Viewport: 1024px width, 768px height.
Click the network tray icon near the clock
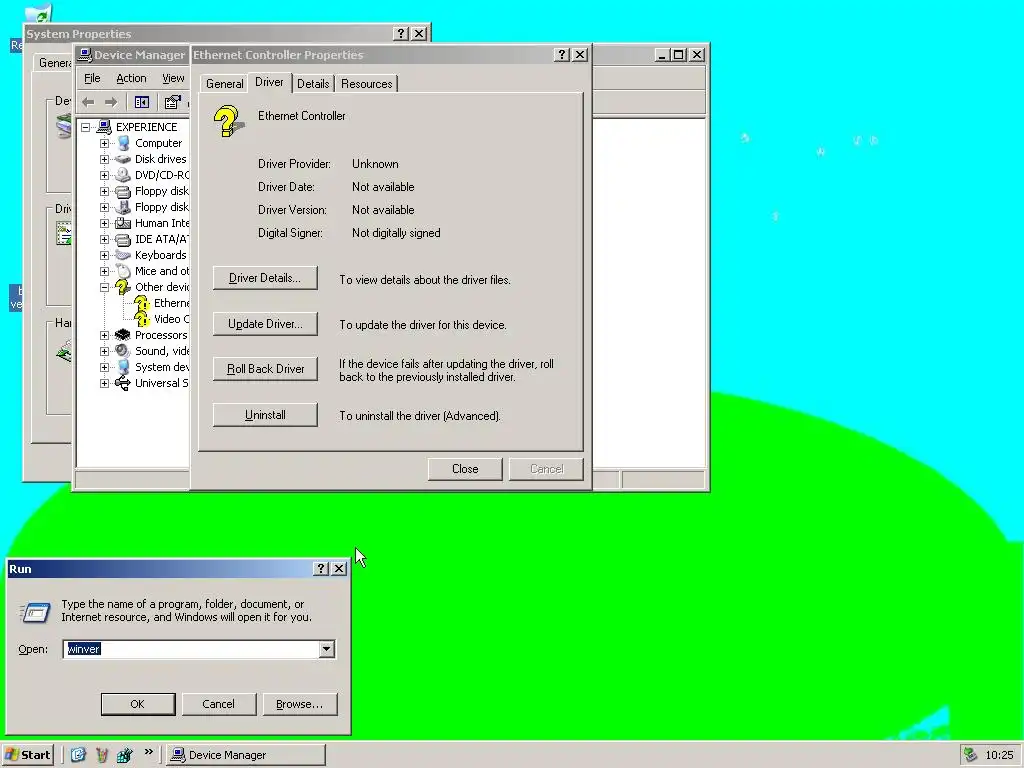click(970, 755)
